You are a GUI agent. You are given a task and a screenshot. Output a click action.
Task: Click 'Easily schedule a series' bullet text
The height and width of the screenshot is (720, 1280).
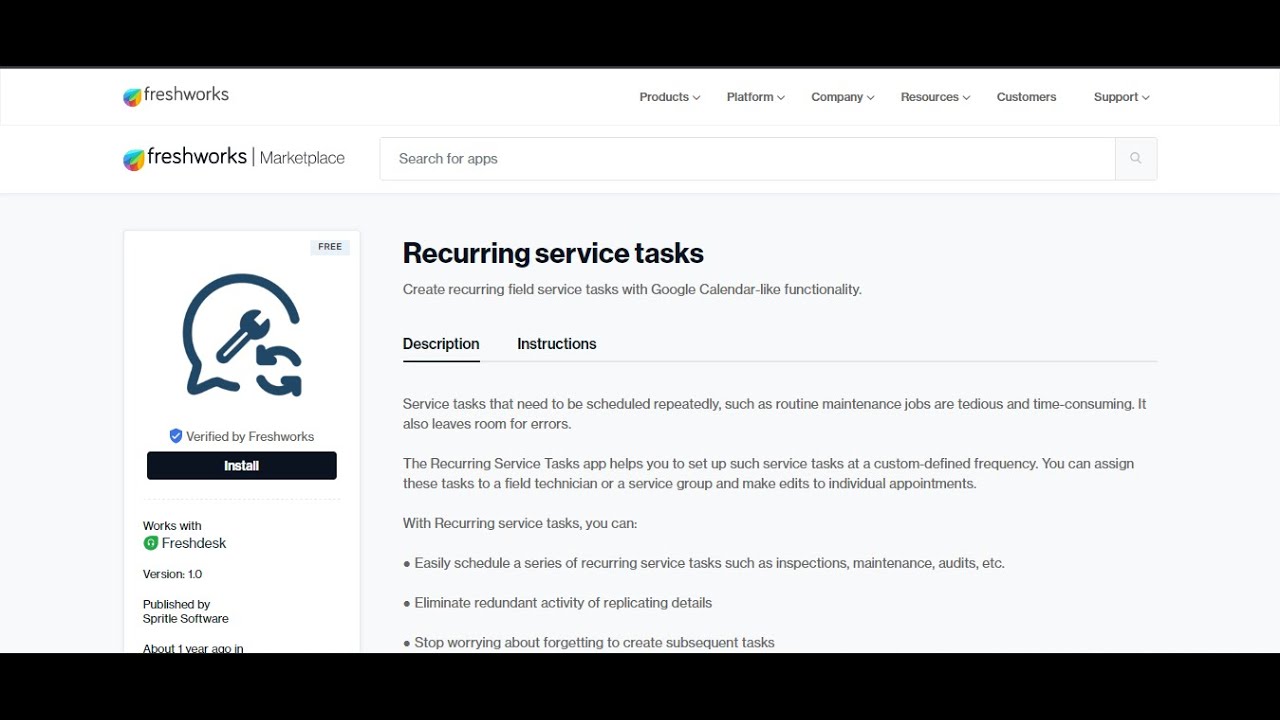click(703, 563)
